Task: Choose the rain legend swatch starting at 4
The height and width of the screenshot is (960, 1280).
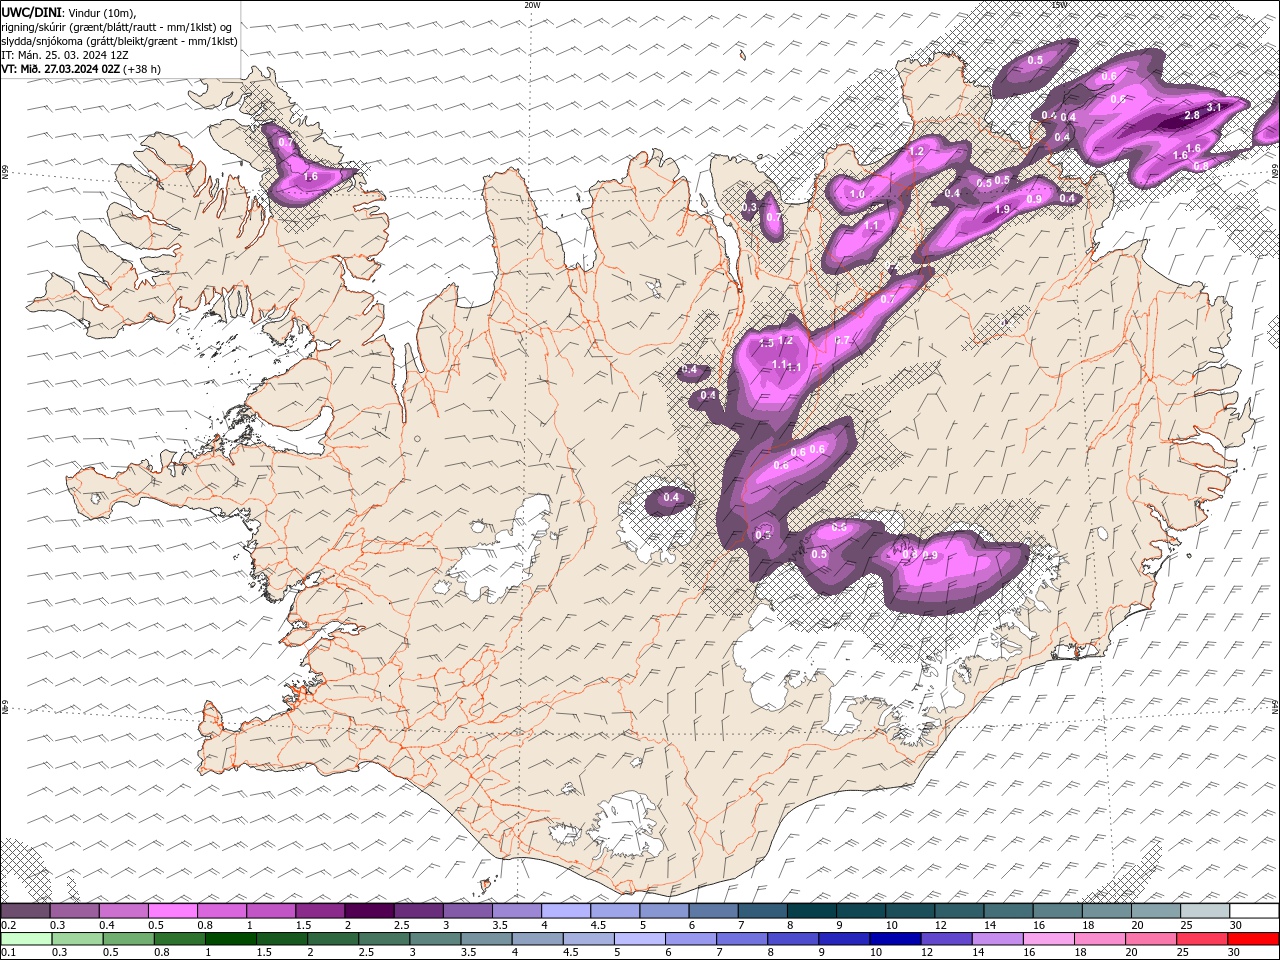Action: click(537, 939)
